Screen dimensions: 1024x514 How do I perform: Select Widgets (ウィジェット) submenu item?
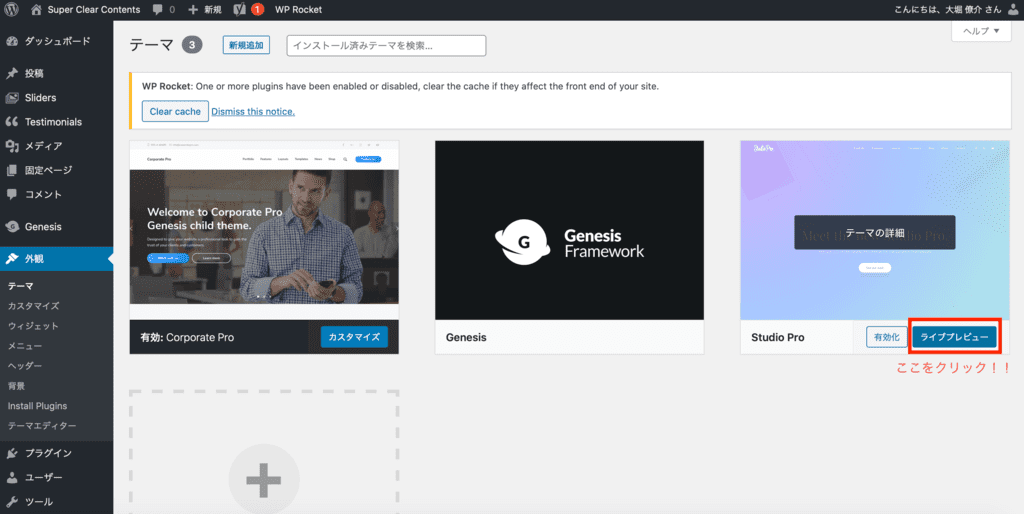(x=33, y=326)
